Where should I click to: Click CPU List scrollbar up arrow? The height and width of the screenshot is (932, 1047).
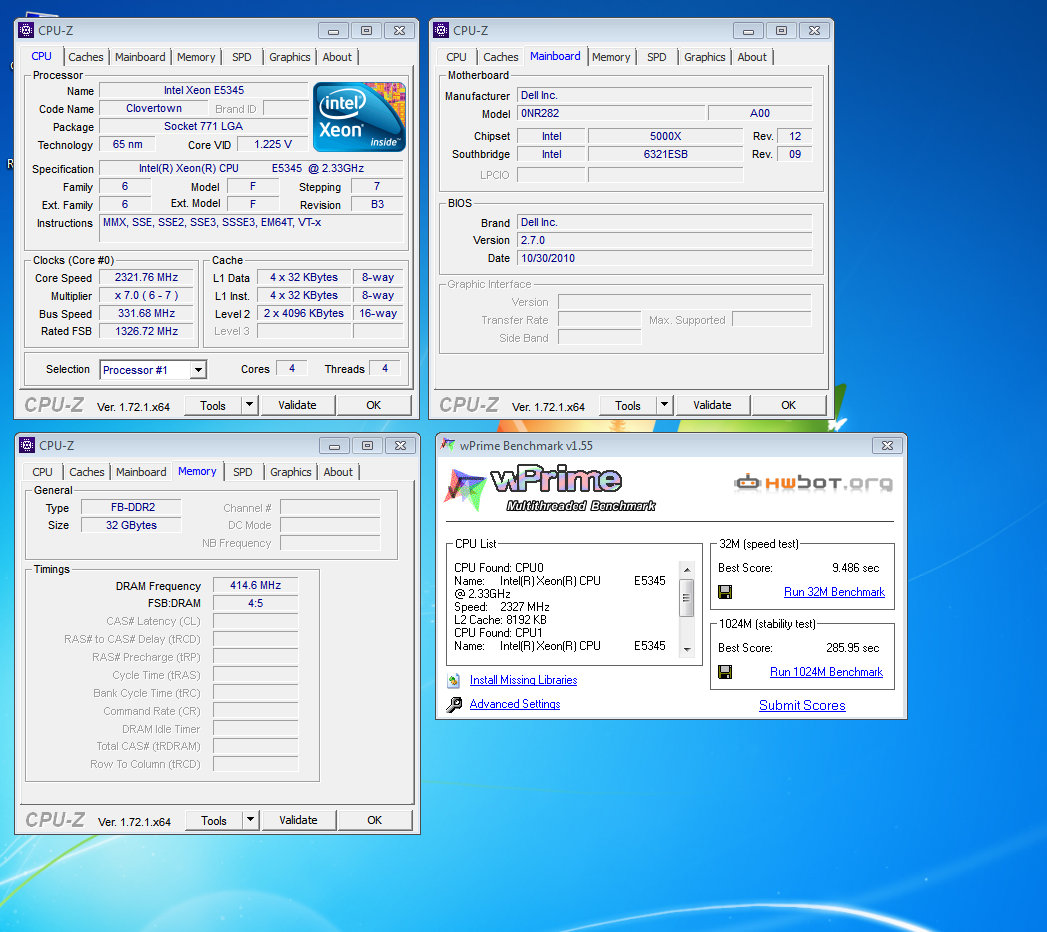686,569
